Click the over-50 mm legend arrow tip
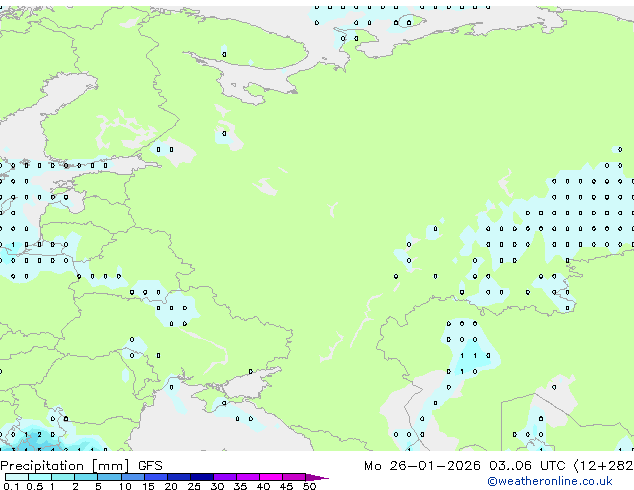This screenshot has height=490, width=634. pos(317,478)
